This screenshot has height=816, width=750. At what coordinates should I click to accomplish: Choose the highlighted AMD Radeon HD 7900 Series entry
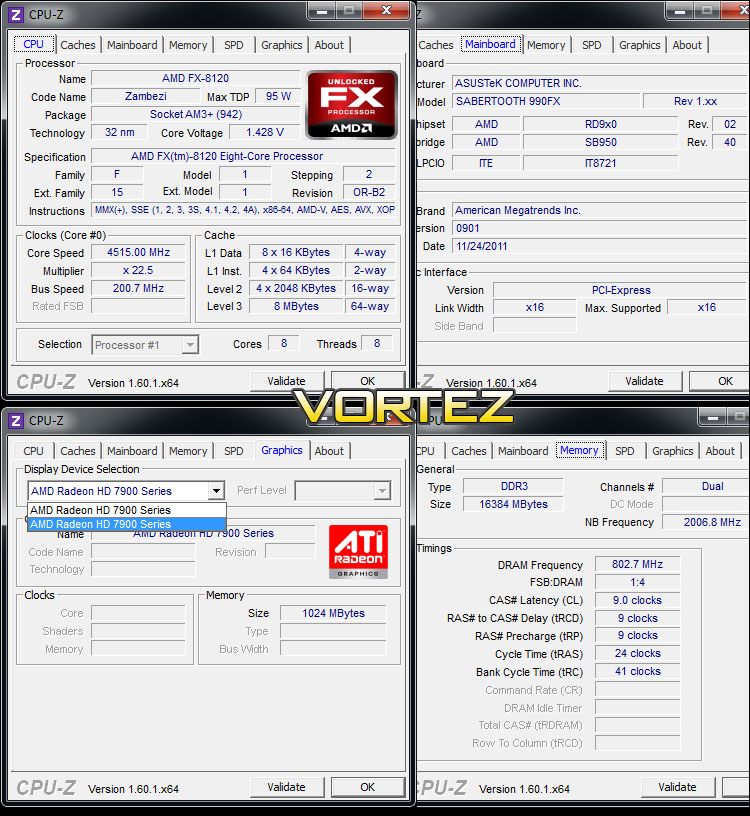(127, 524)
